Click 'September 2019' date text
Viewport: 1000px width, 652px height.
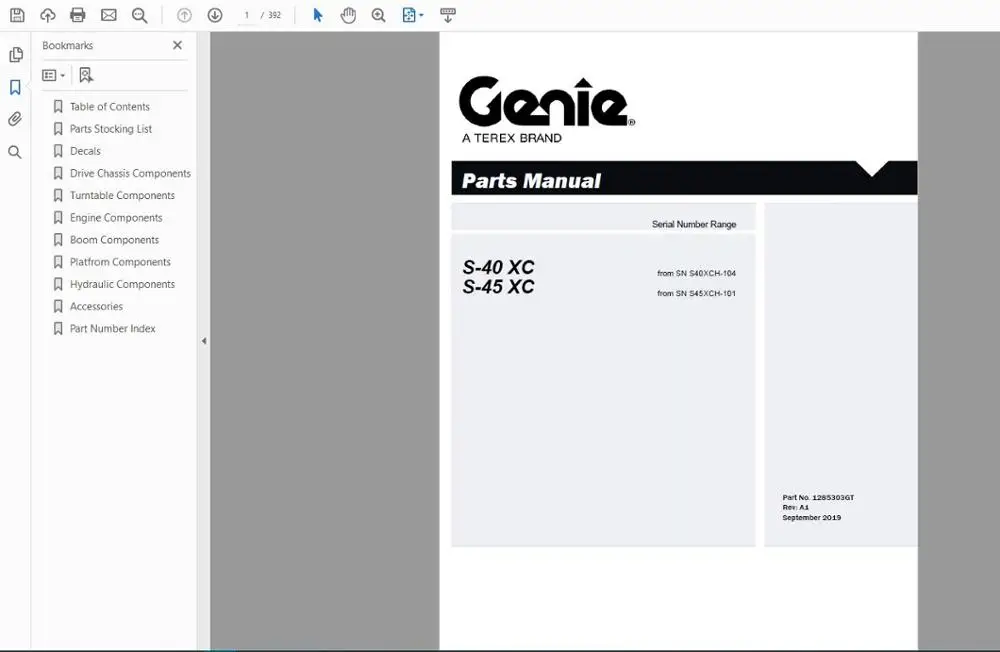tap(812, 517)
